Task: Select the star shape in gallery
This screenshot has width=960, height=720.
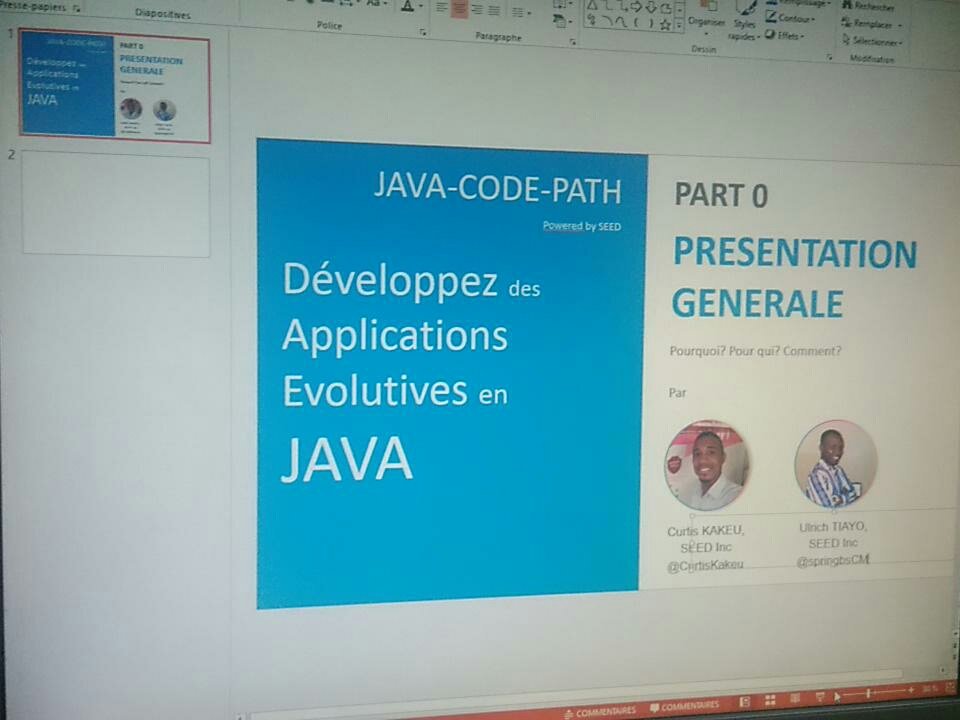Action: [x=666, y=25]
